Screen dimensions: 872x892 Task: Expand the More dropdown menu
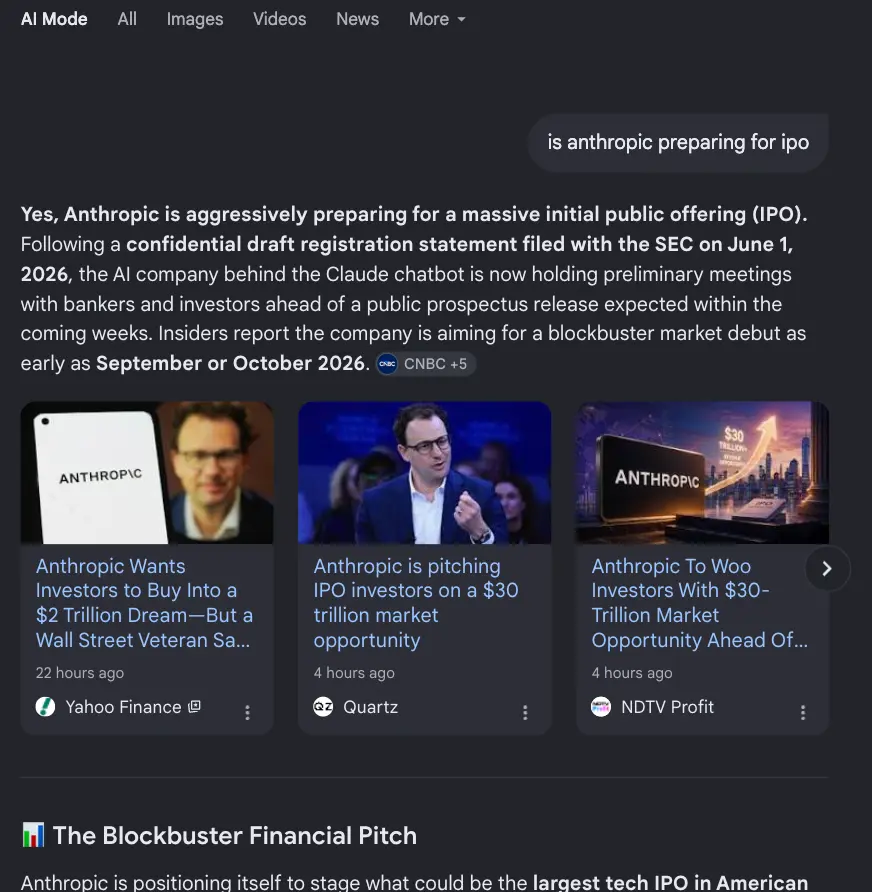tap(437, 19)
